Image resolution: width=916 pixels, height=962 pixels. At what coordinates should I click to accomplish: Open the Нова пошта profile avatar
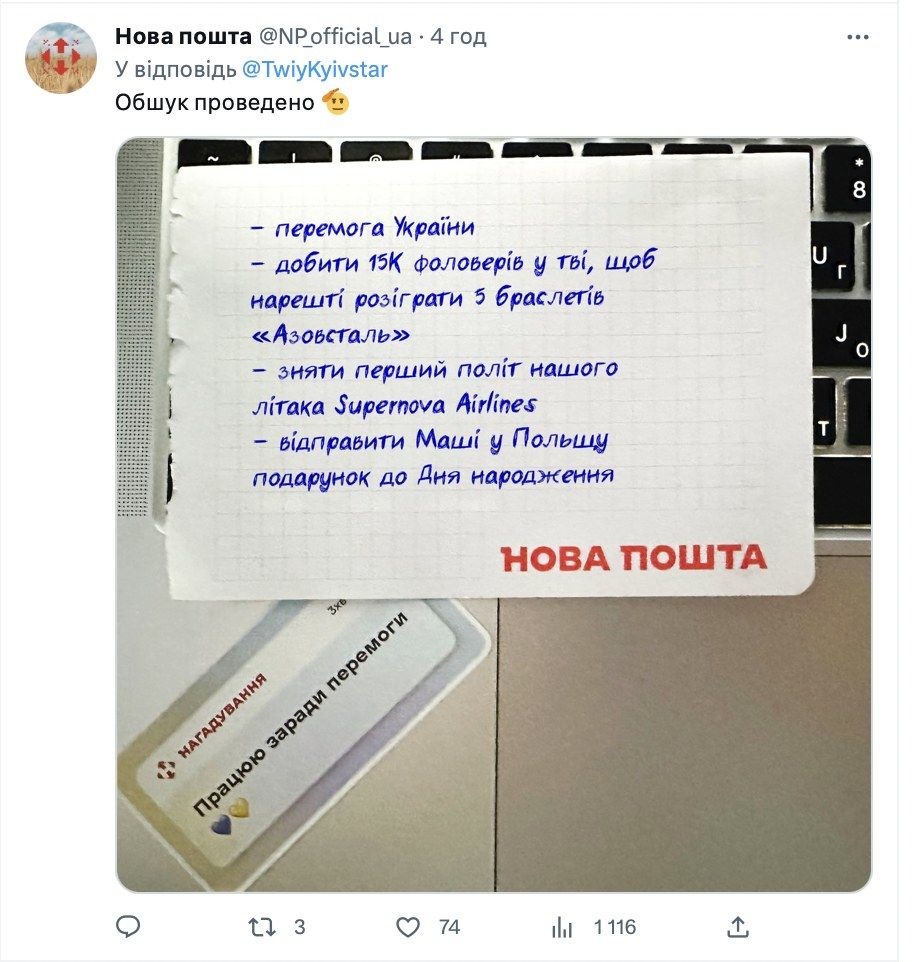tap(61, 58)
